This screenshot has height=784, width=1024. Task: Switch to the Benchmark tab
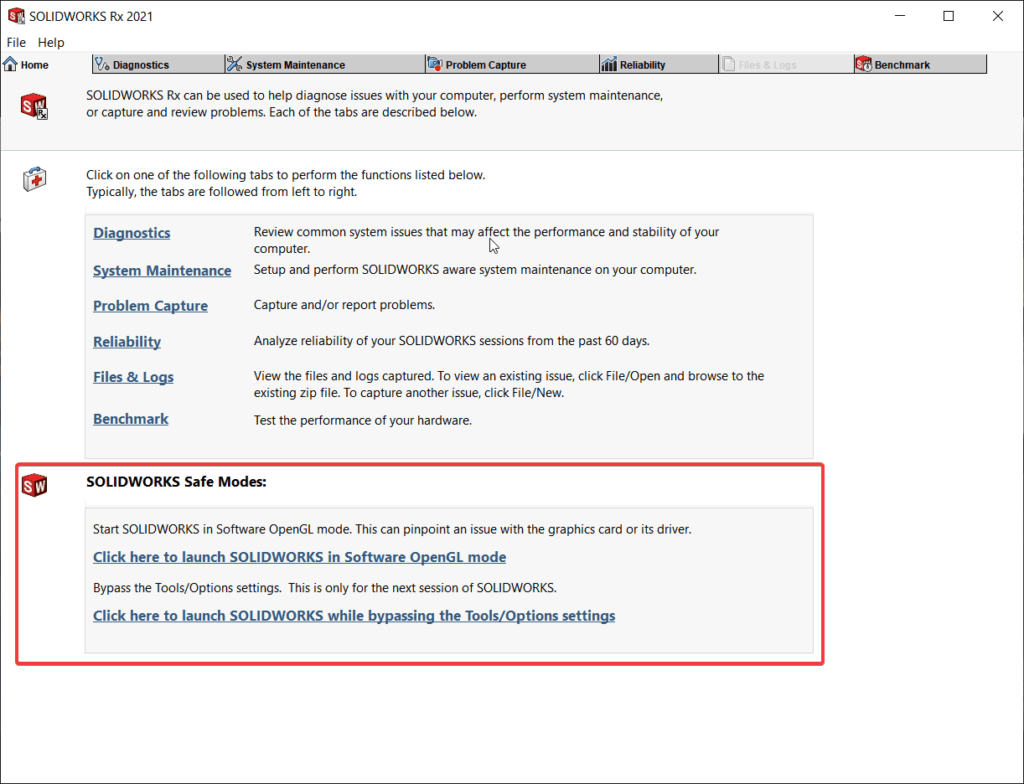(920, 64)
